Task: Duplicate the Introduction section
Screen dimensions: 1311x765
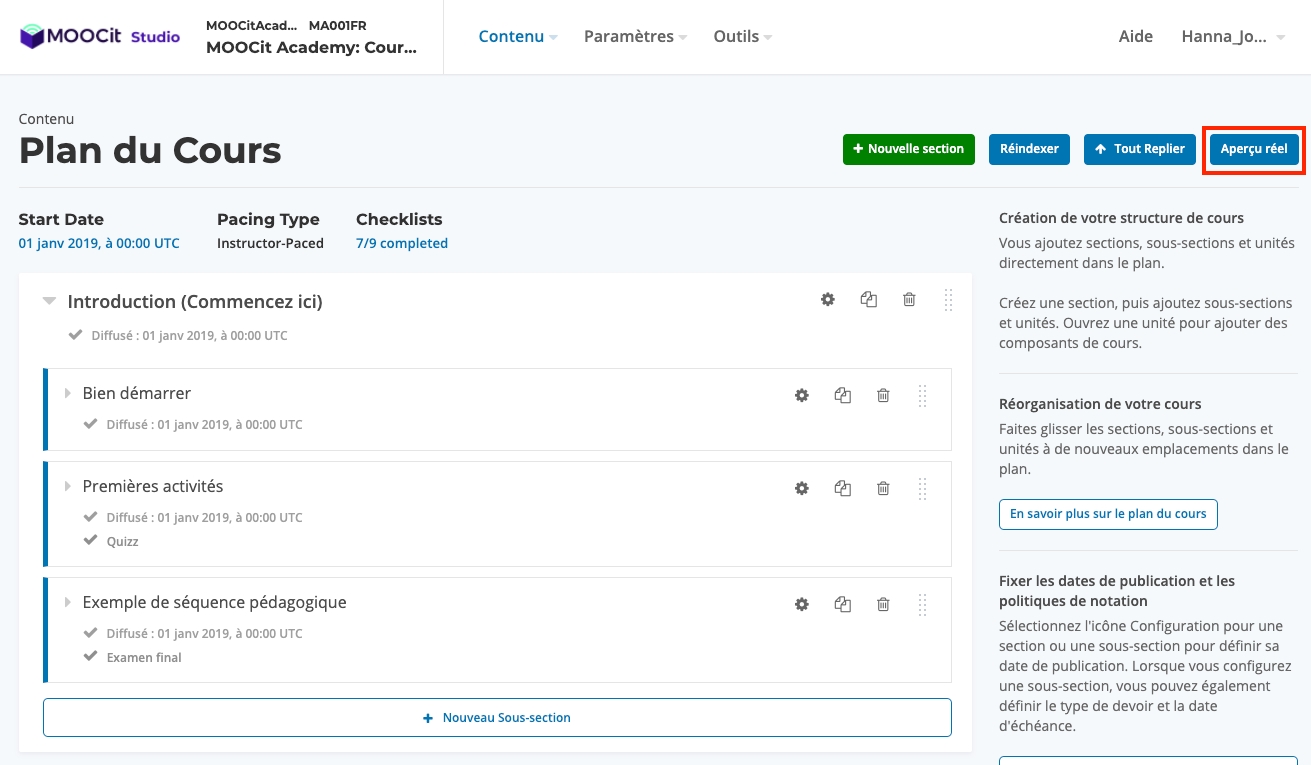Action: point(869,299)
